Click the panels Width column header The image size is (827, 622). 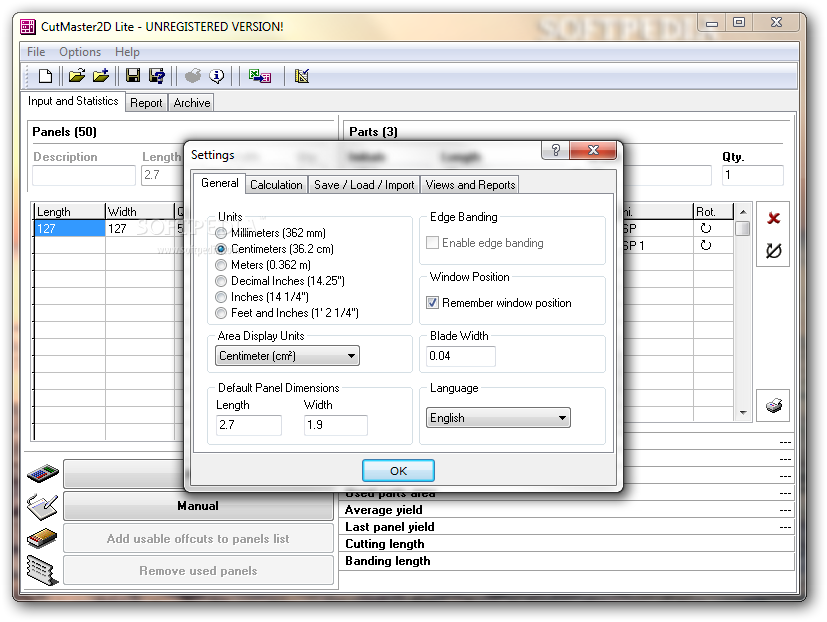[139, 212]
